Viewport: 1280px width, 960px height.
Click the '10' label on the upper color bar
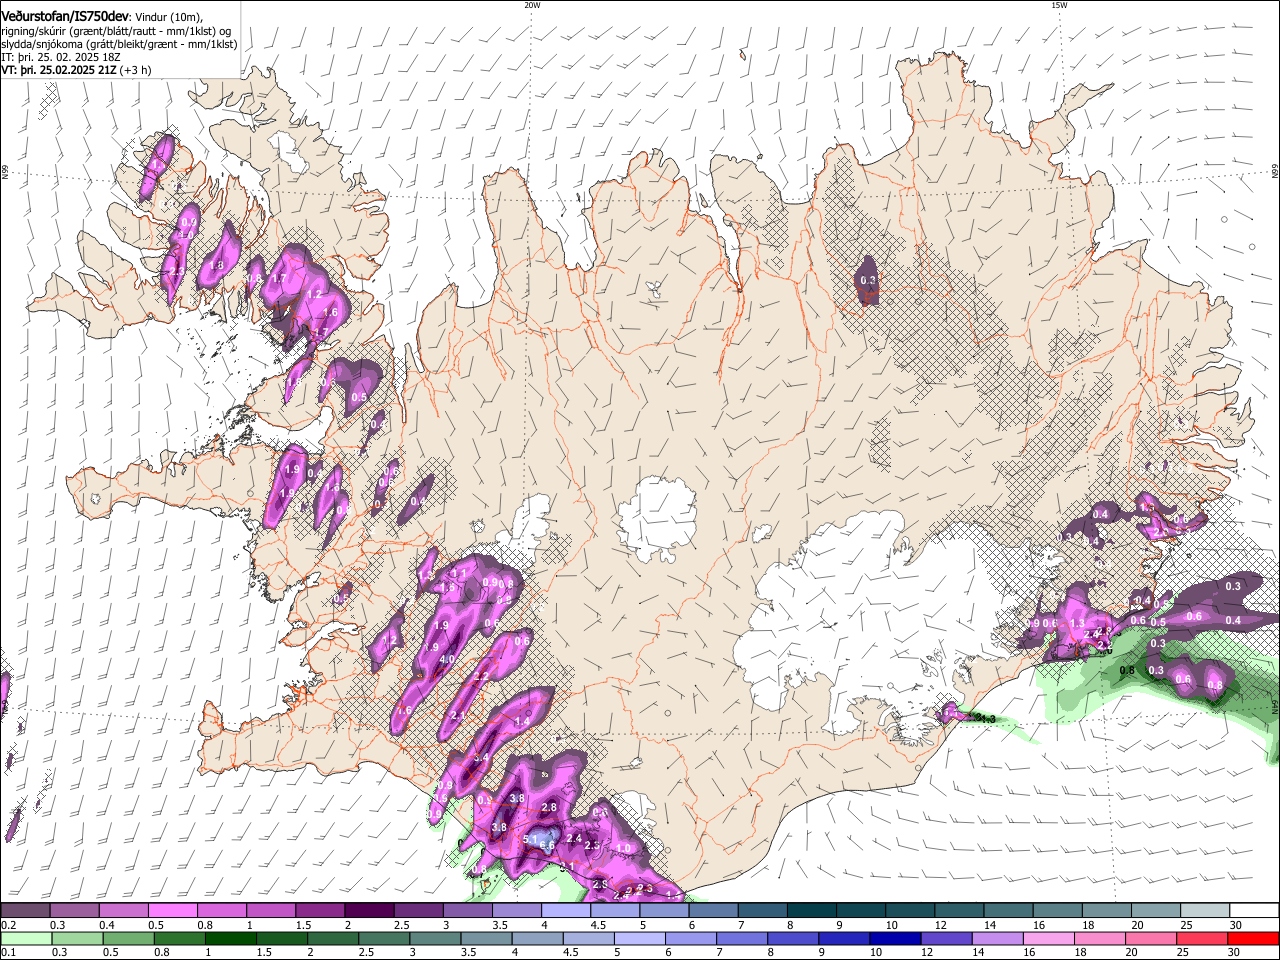(892, 925)
